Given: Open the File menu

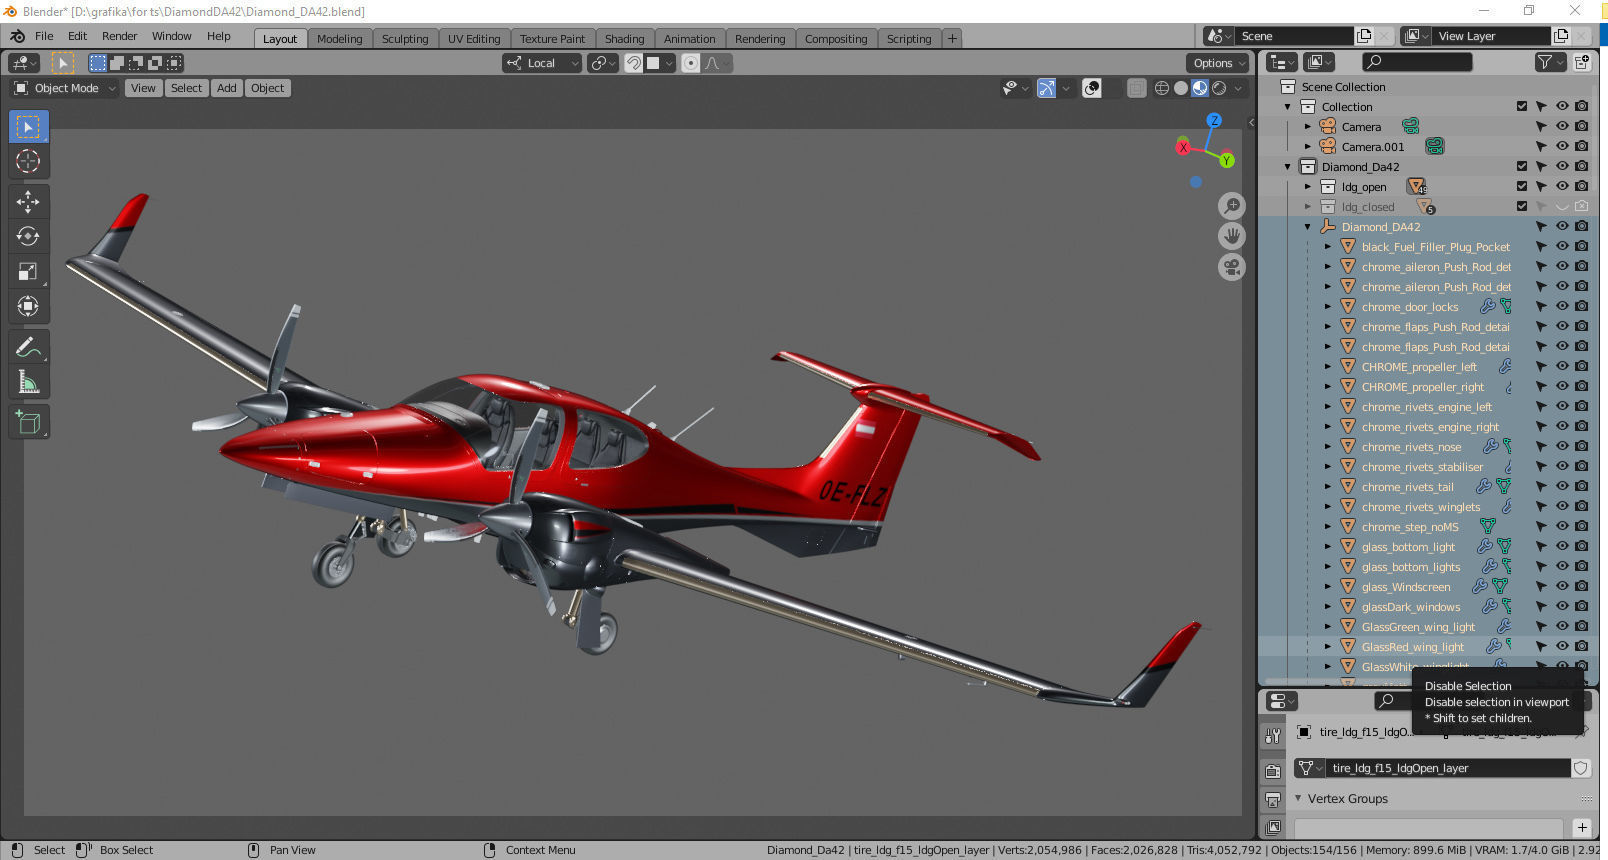Looking at the screenshot, I should (x=44, y=36).
